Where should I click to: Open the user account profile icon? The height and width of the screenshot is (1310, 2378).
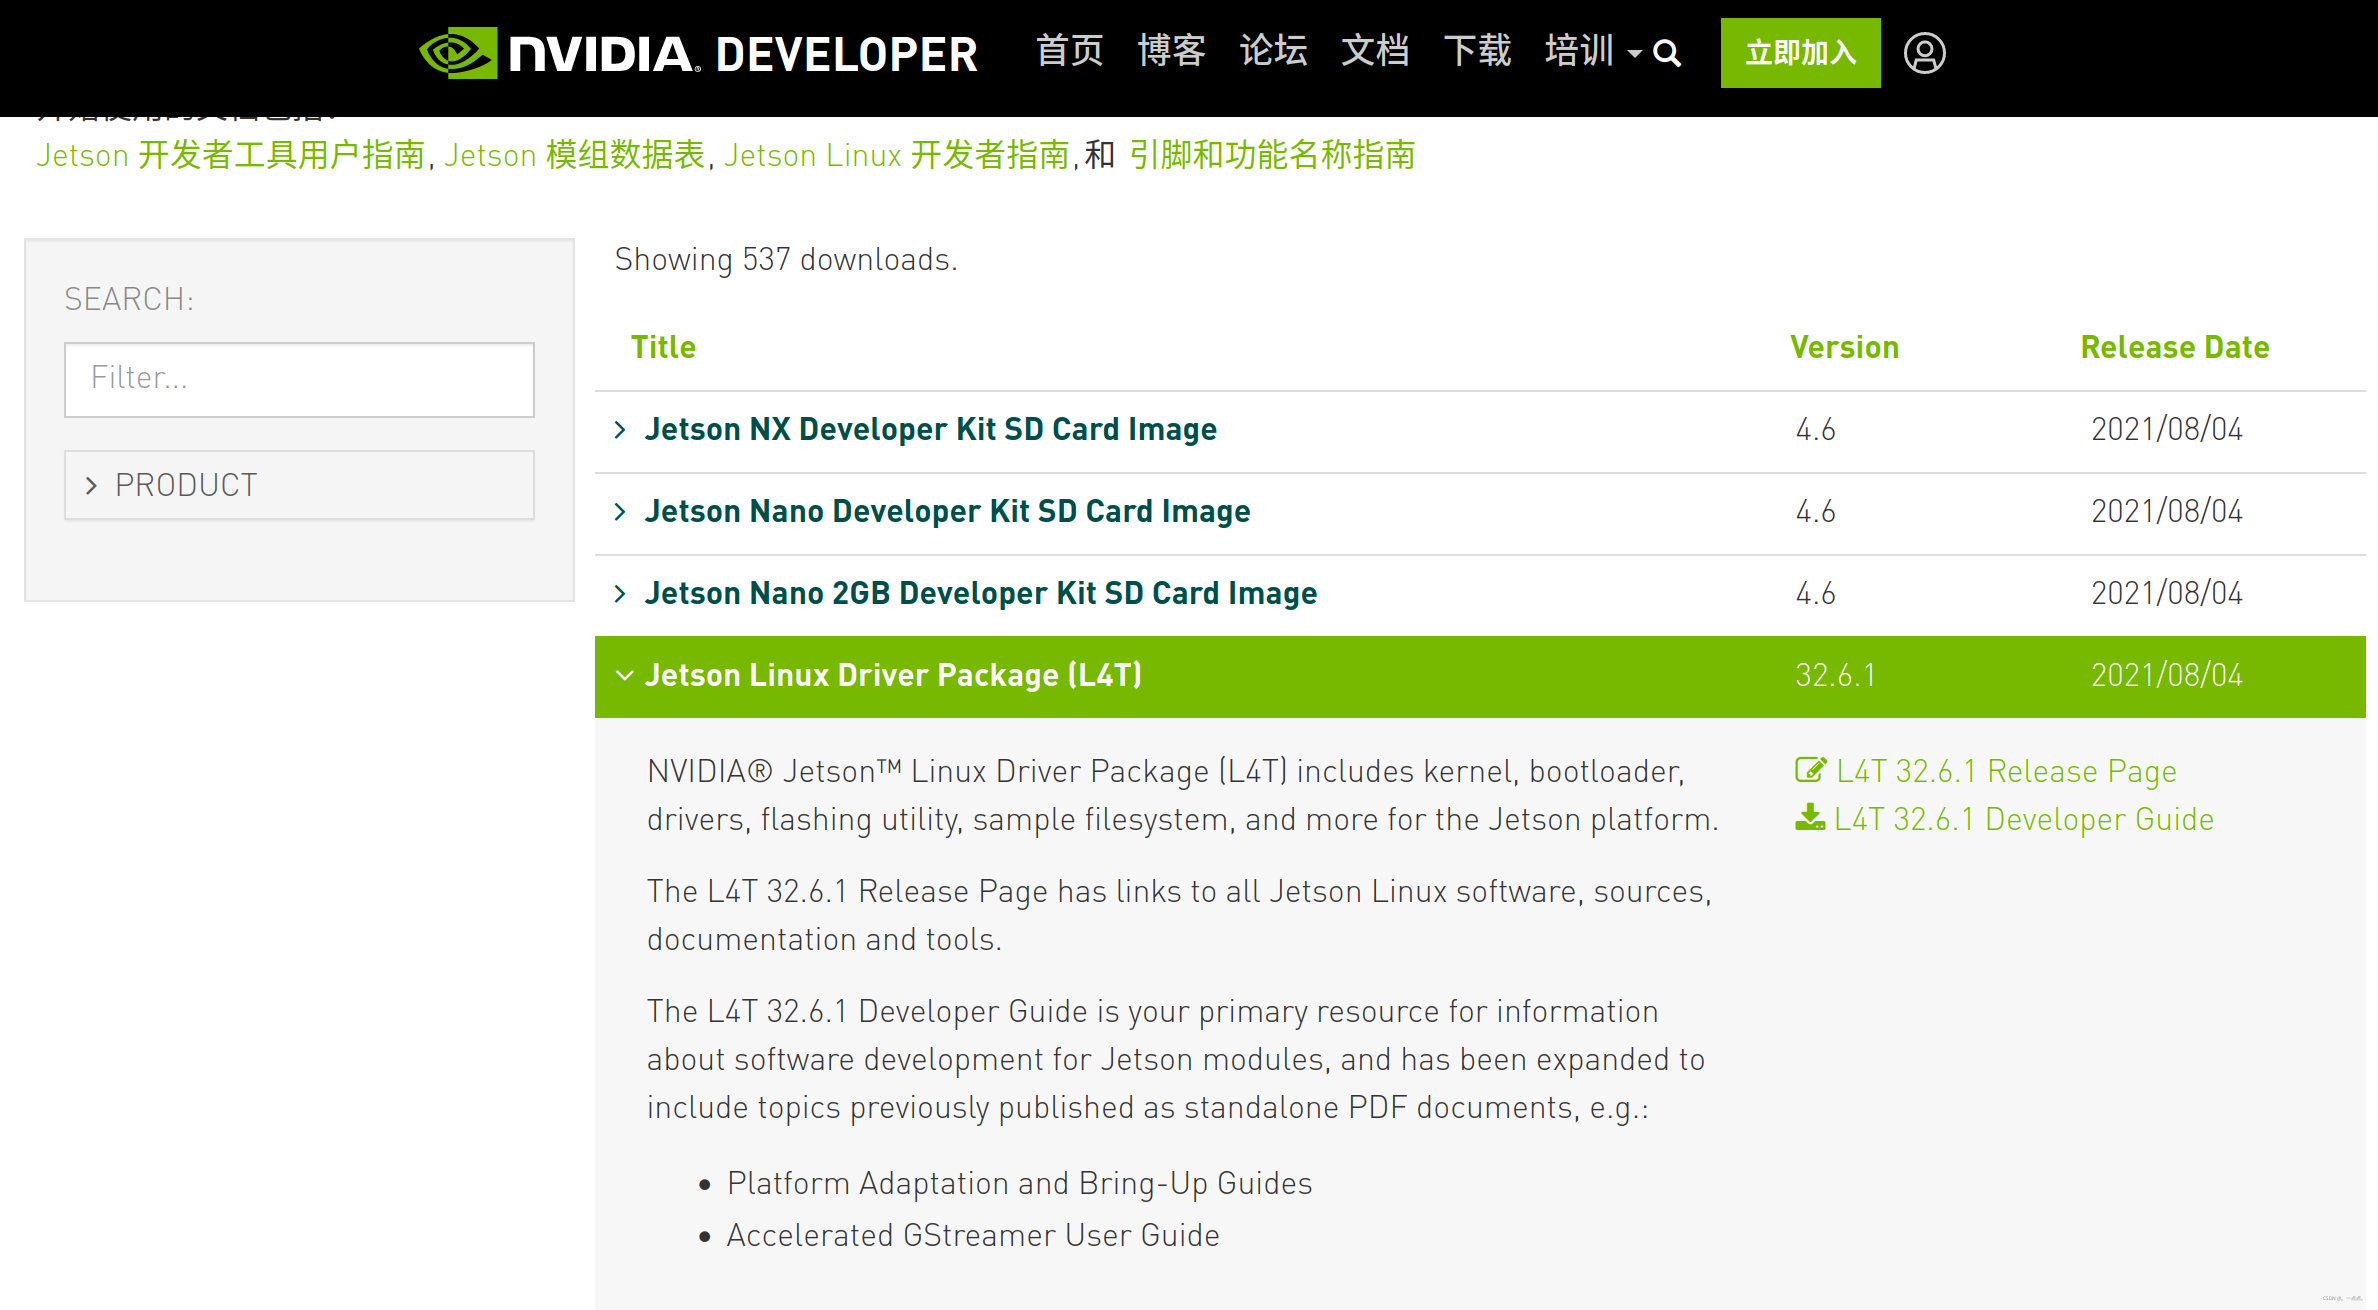pyautogui.click(x=1924, y=53)
